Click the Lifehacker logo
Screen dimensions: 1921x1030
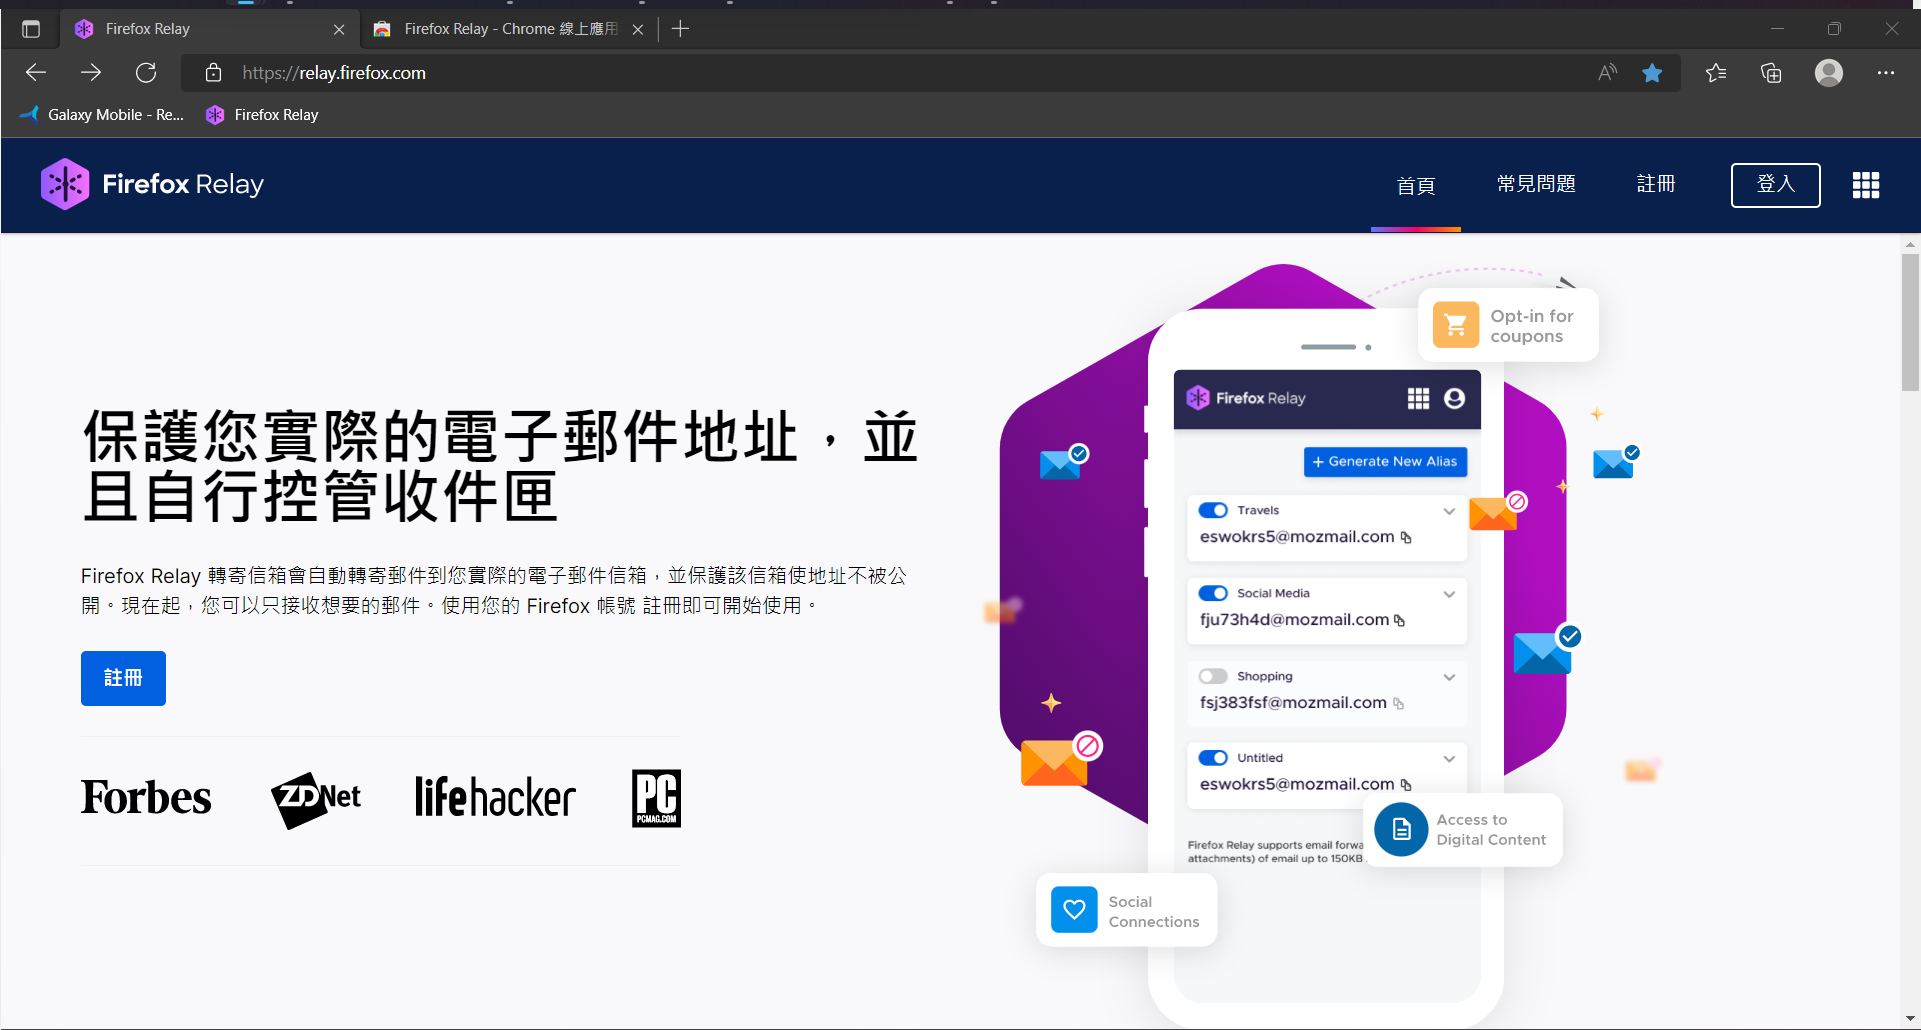pyautogui.click(x=495, y=798)
